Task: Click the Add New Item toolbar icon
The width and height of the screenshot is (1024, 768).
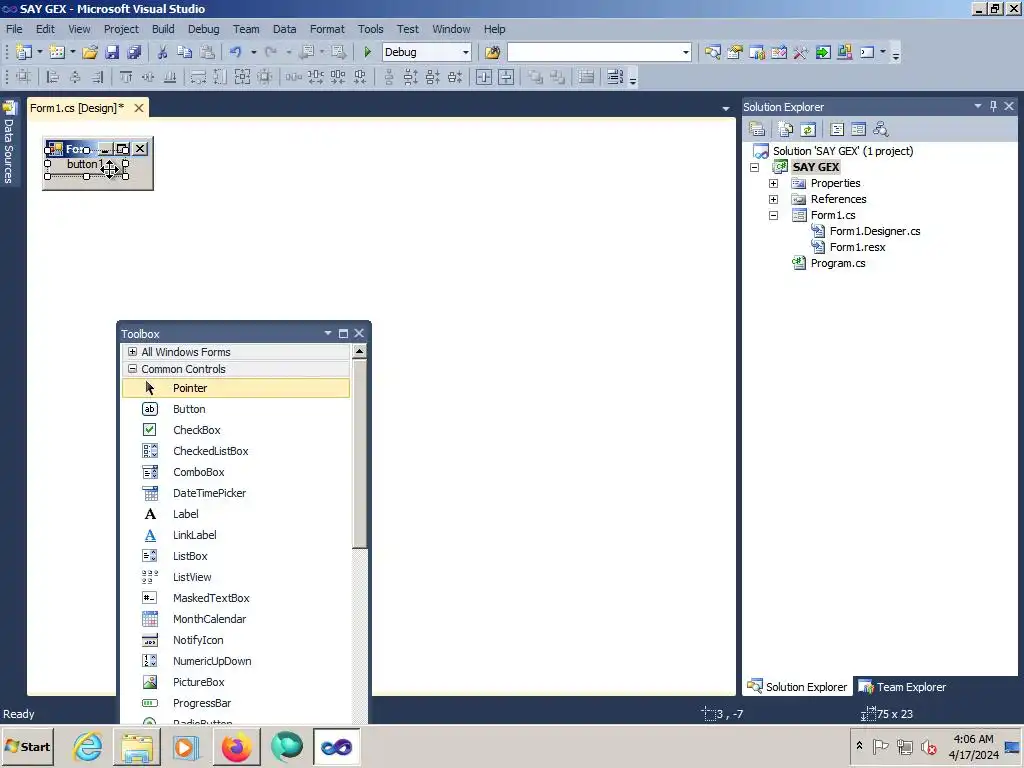Action: 57,52
